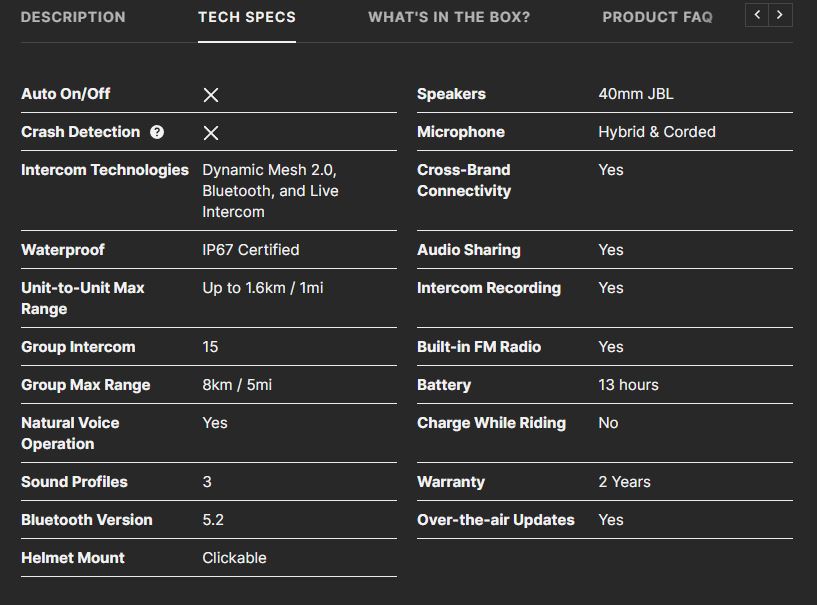The width and height of the screenshot is (817, 605).
Task: Click the Intercom Technologies spec label
Action: coord(105,170)
